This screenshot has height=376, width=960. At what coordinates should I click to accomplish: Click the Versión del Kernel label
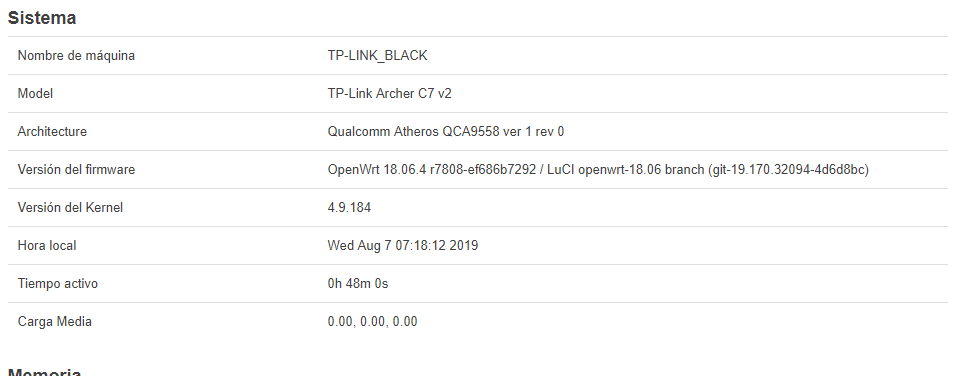click(x=70, y=208)
